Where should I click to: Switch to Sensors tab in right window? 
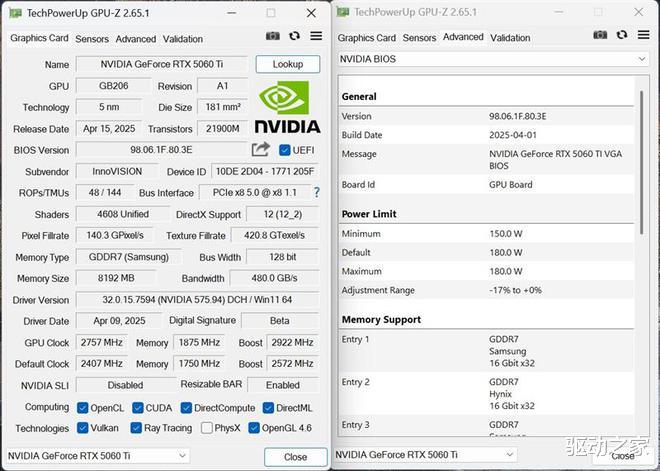(x=419, y=38)
